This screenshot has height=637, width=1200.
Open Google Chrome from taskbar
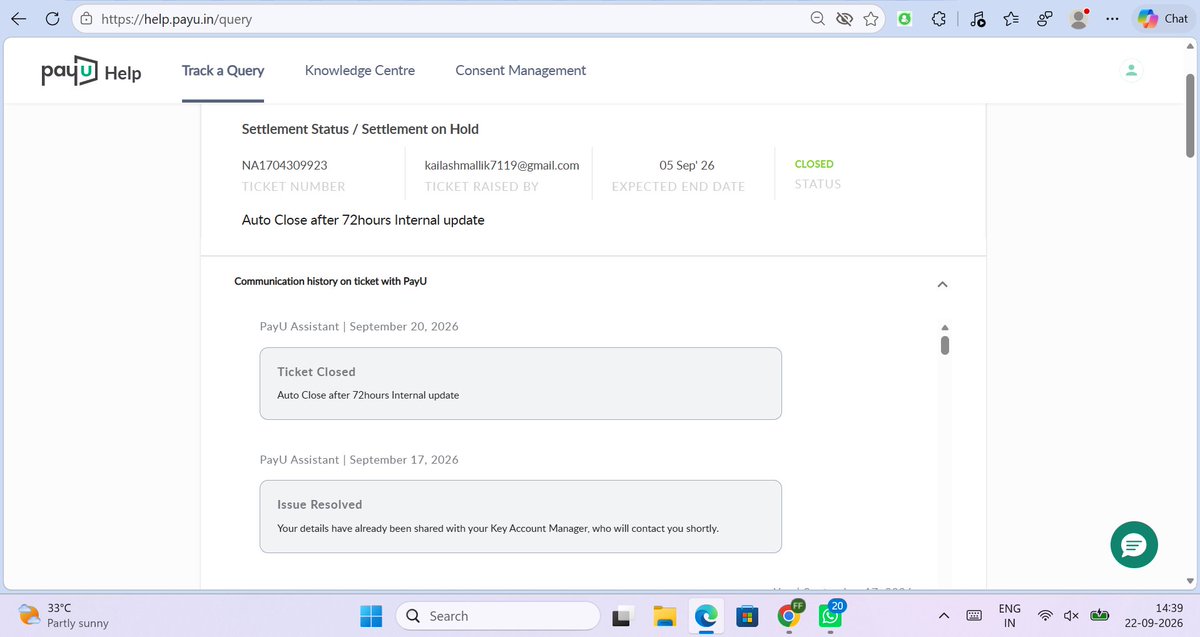(789, 615)
